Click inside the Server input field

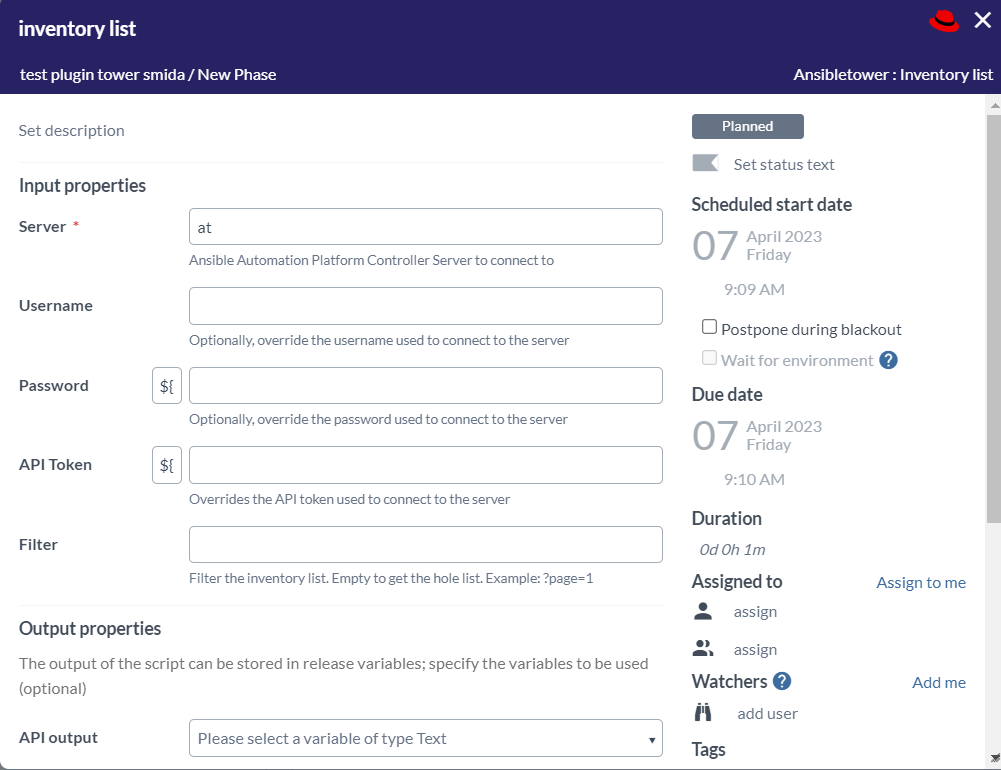pyautogui.click(x=425, y=227)
